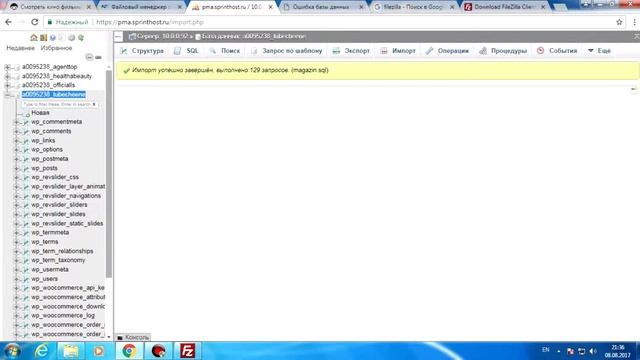
Task: Switch to the Структура tab
Action: pyautogui.click(x=142, y=51)
